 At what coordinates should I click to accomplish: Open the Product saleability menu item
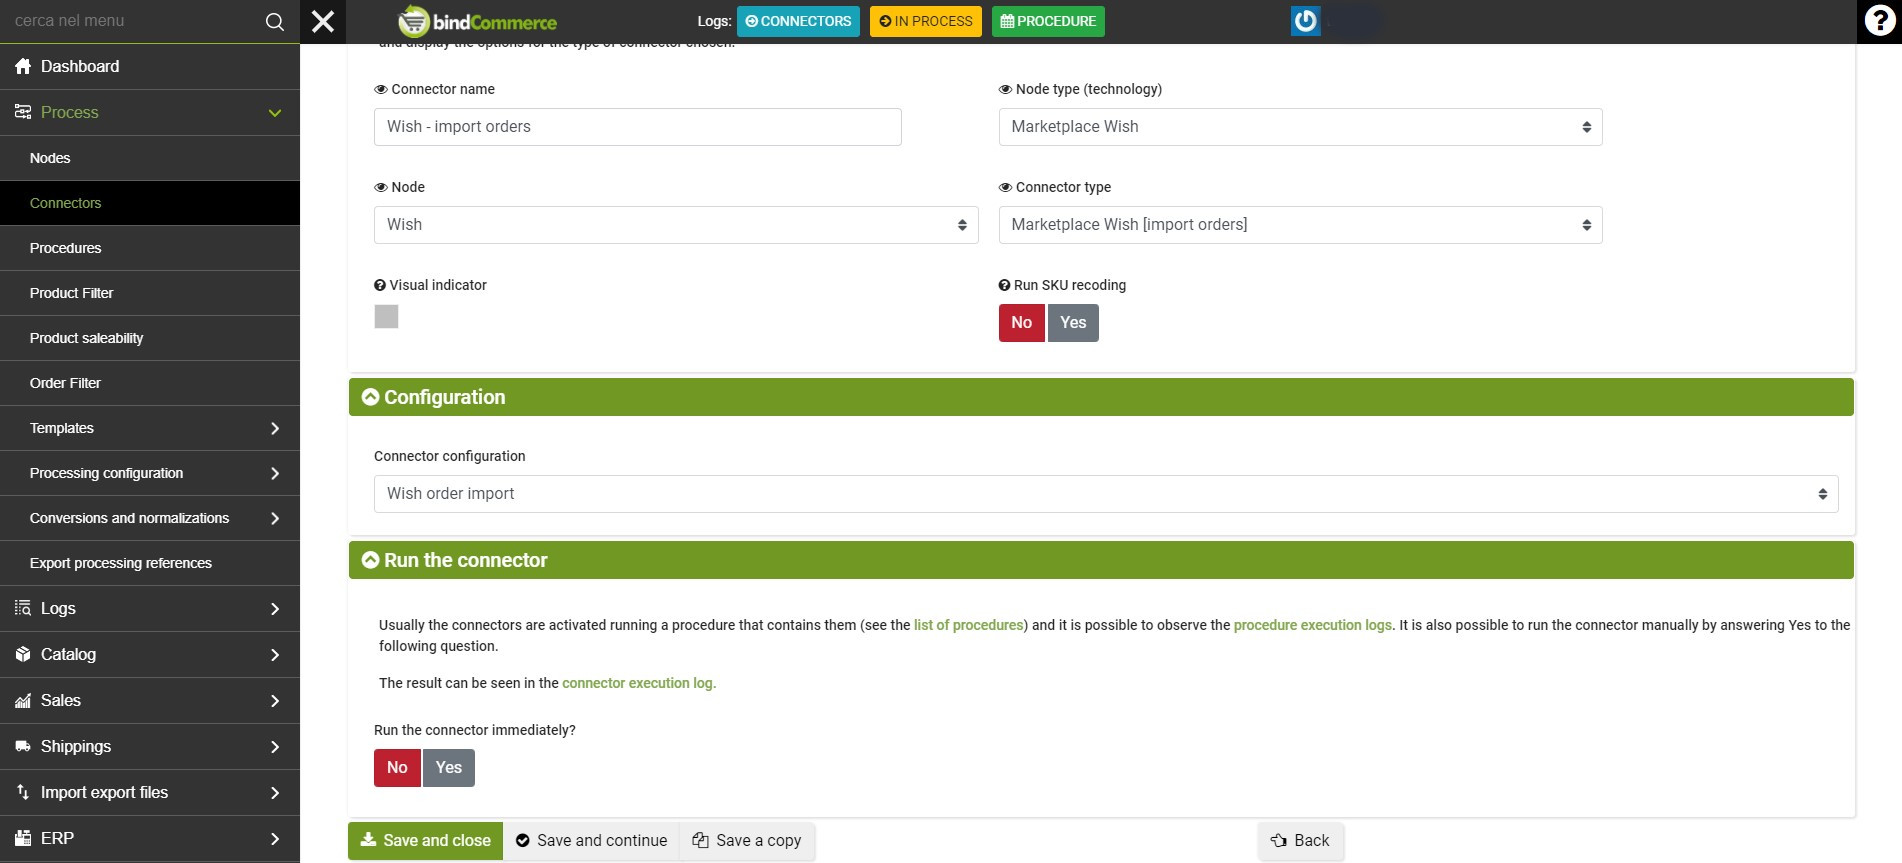tap(150, 338)
